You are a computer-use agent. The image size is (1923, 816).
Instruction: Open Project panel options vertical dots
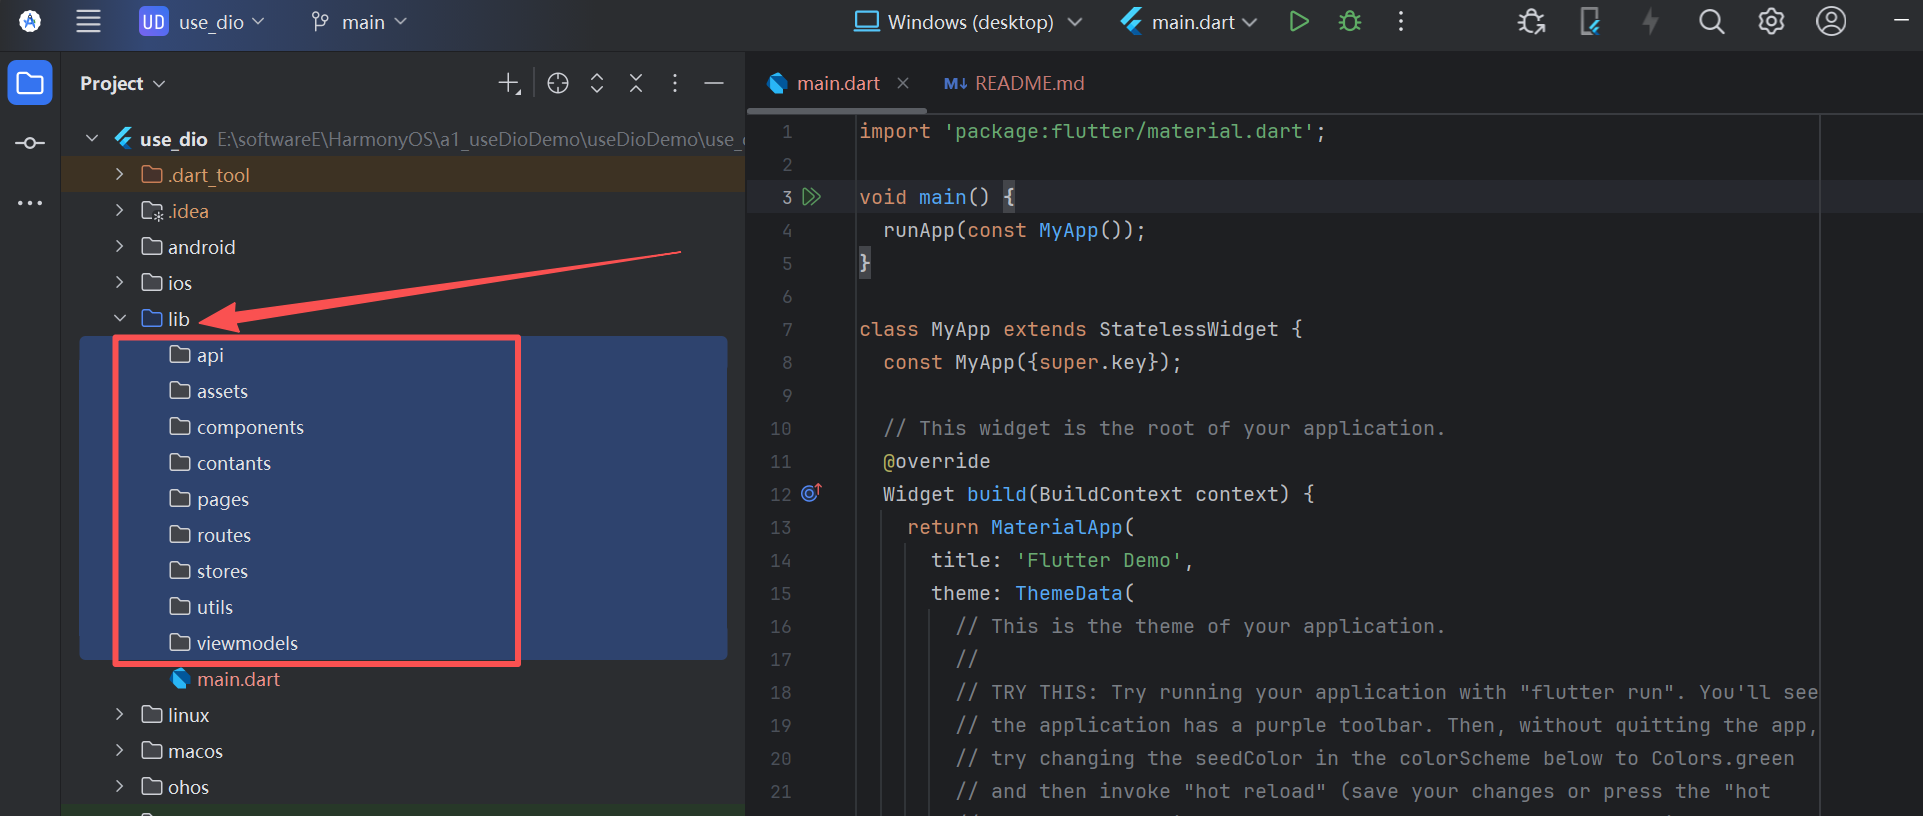coord(675,84)
